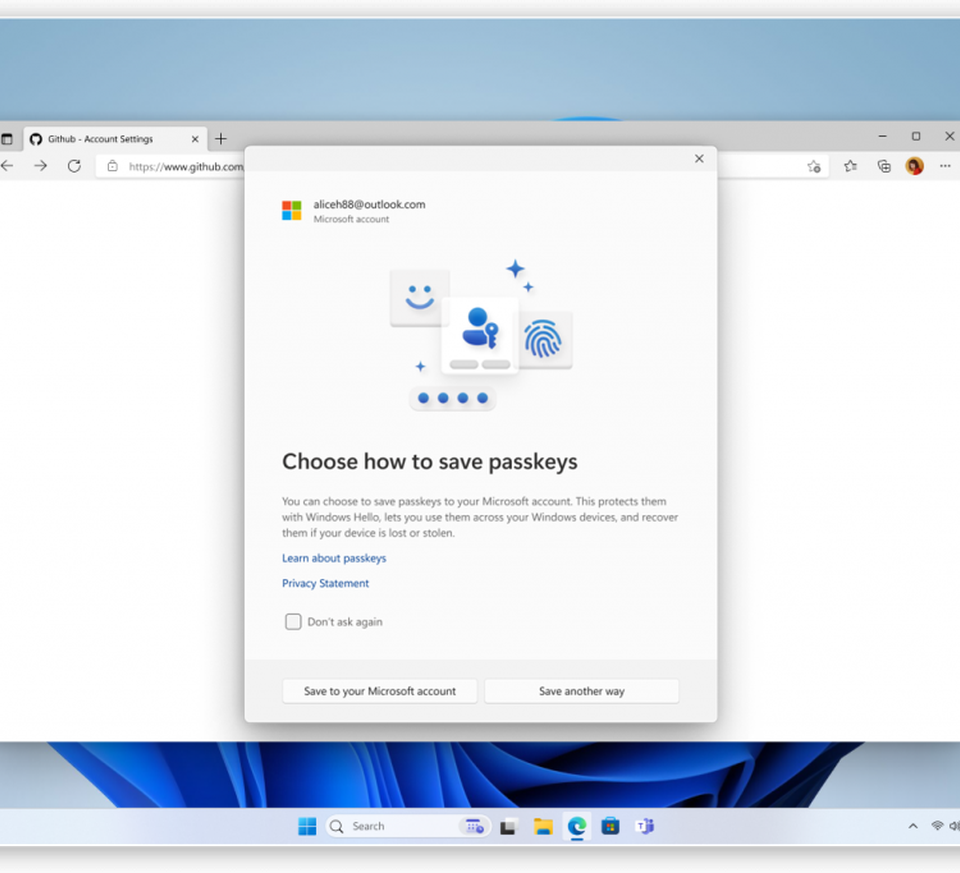960x873 pixels.
Task: Open the Learn about passkeys link
Action: point(334,558)
